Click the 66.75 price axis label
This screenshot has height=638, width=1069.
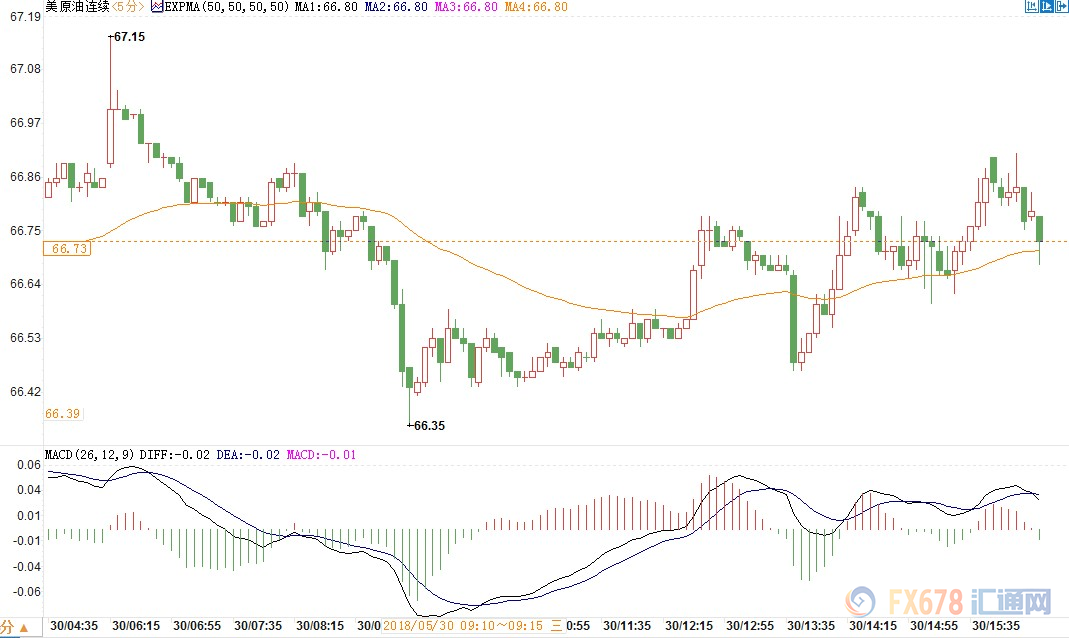coord(26,230)
